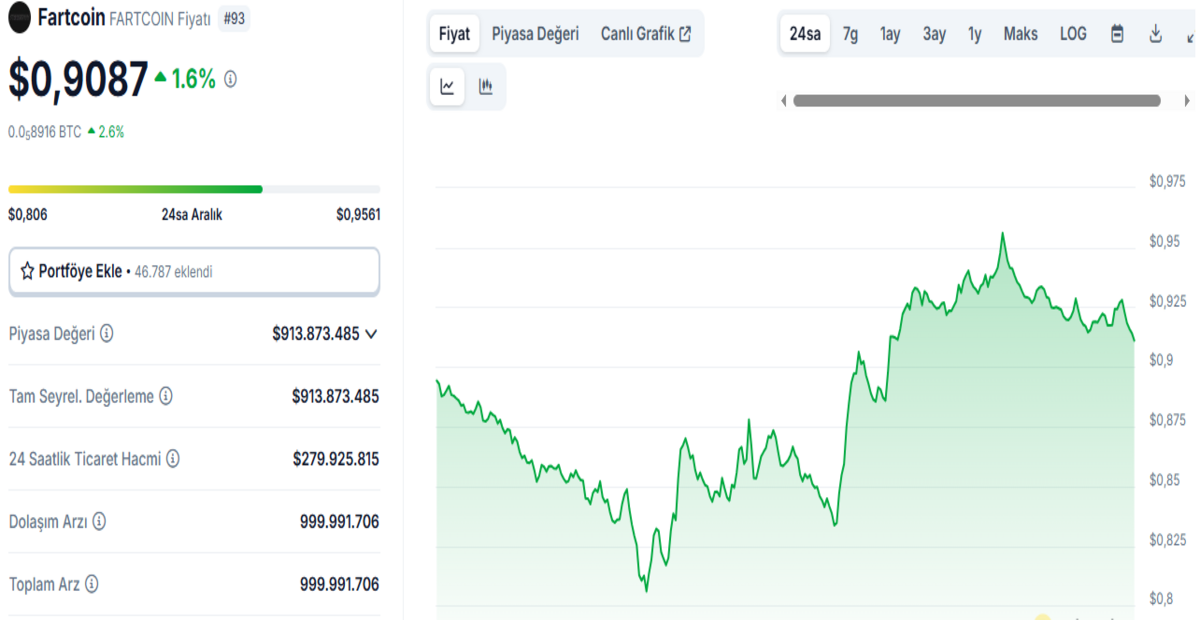Viewport: 1200px width, 620px height.
Task: Click the info icon next to 1.6% change
Action: click(231, 79)
